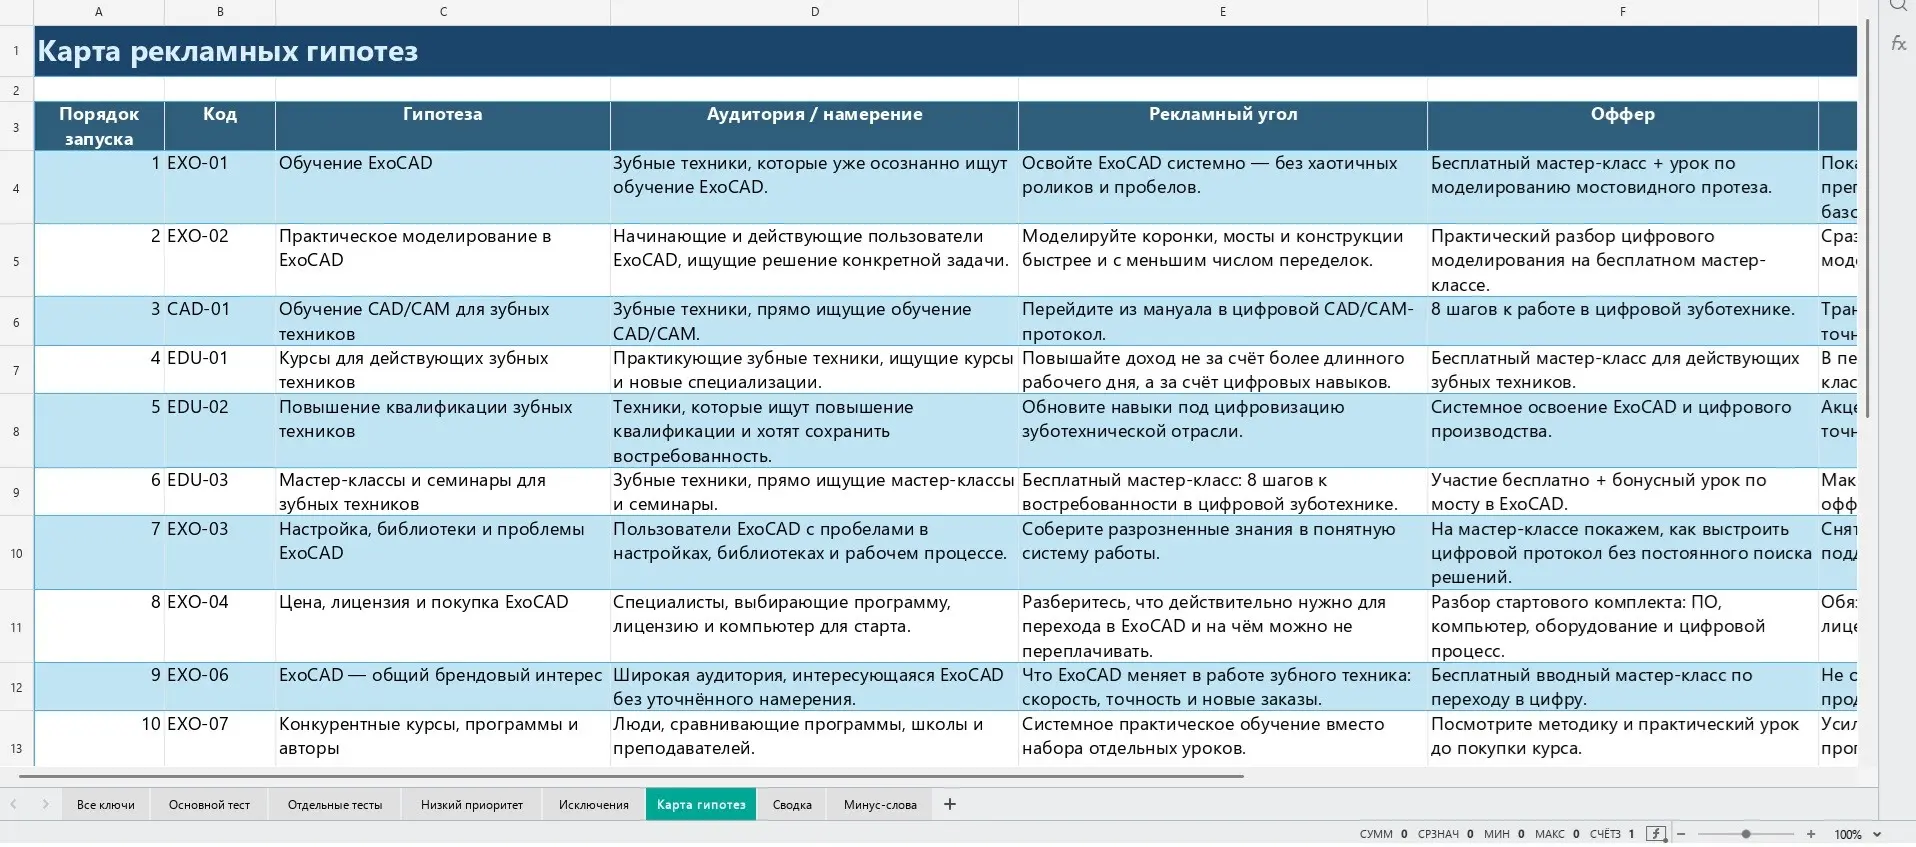
Task: Switch to the 'Исключения' sheet tab
Action: click(x=594, y=805)
